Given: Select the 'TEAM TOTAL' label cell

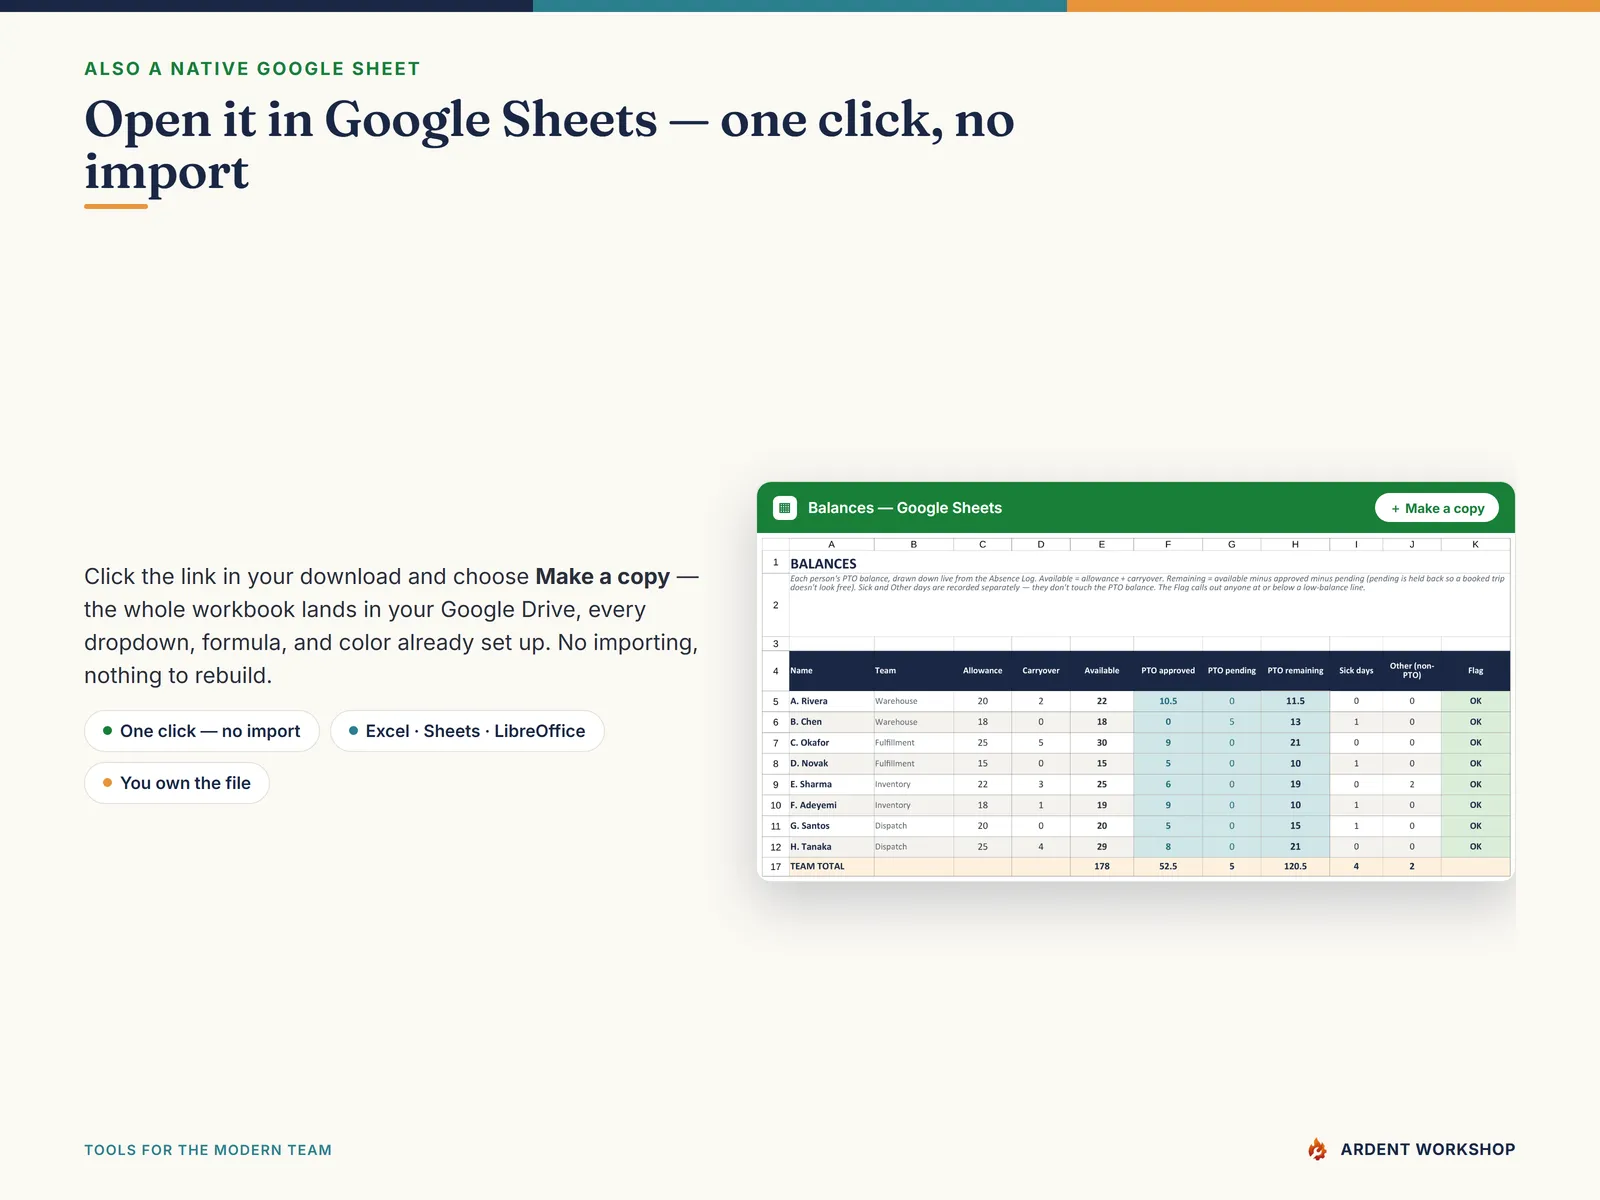Looking at the screenshot, I should pyautogui.click(x=831, y=867).
